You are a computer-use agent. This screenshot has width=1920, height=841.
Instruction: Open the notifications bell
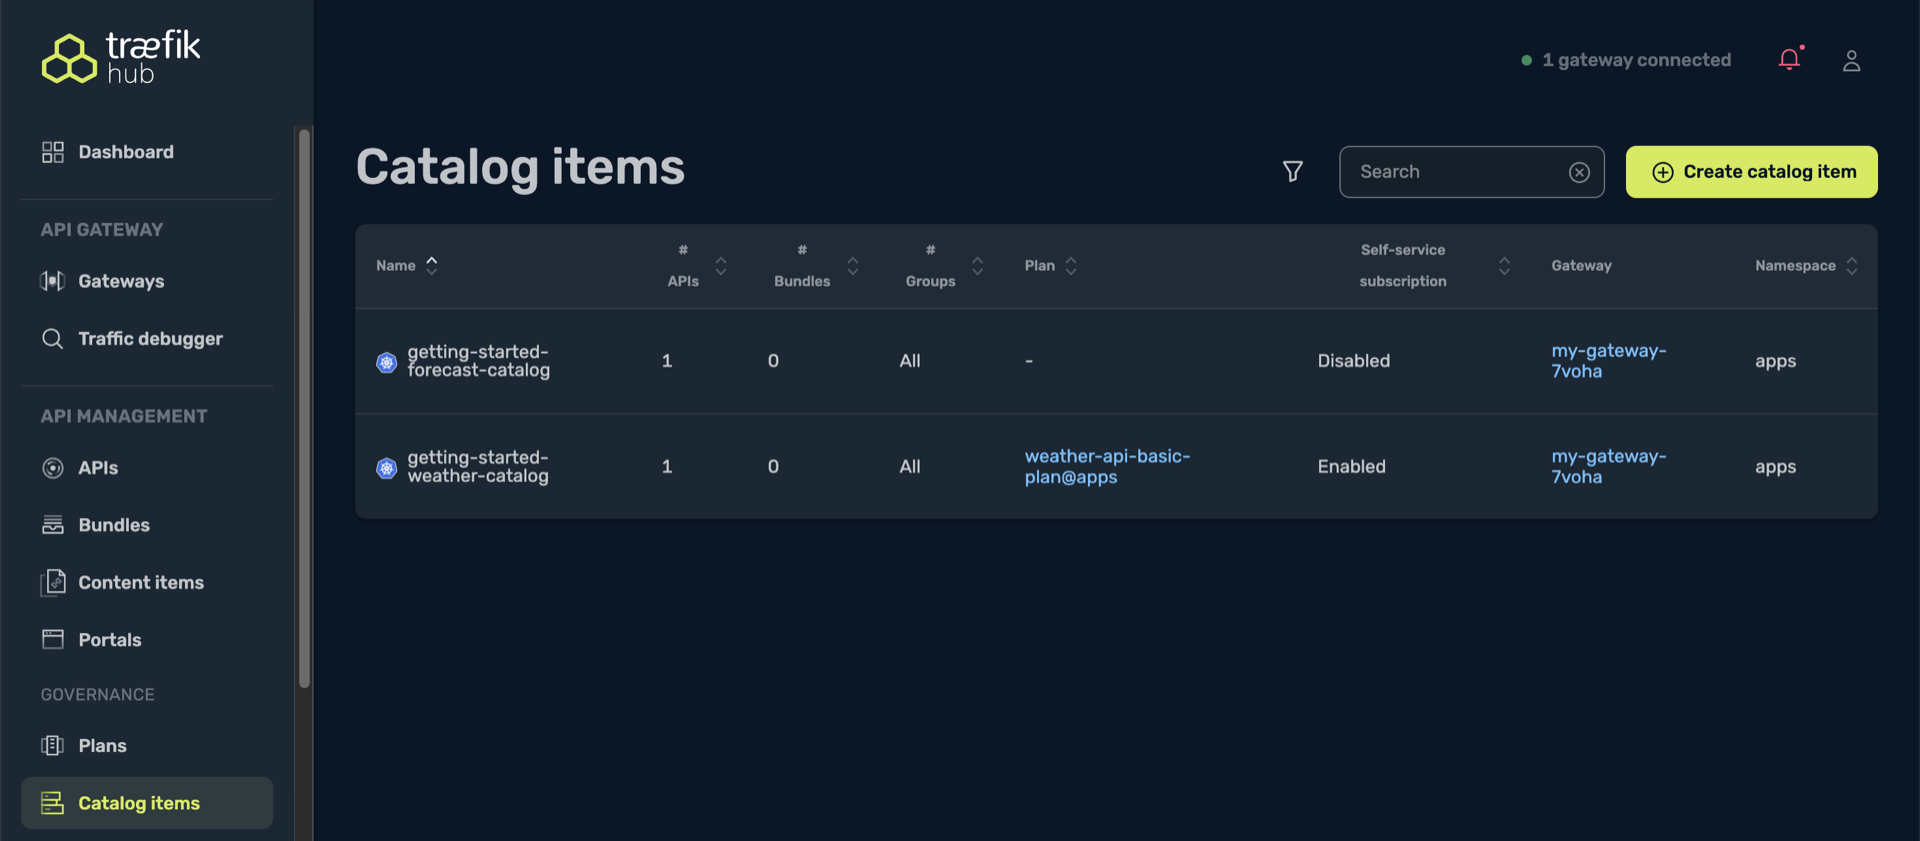pyautogui.click(x=1789, y=60)
